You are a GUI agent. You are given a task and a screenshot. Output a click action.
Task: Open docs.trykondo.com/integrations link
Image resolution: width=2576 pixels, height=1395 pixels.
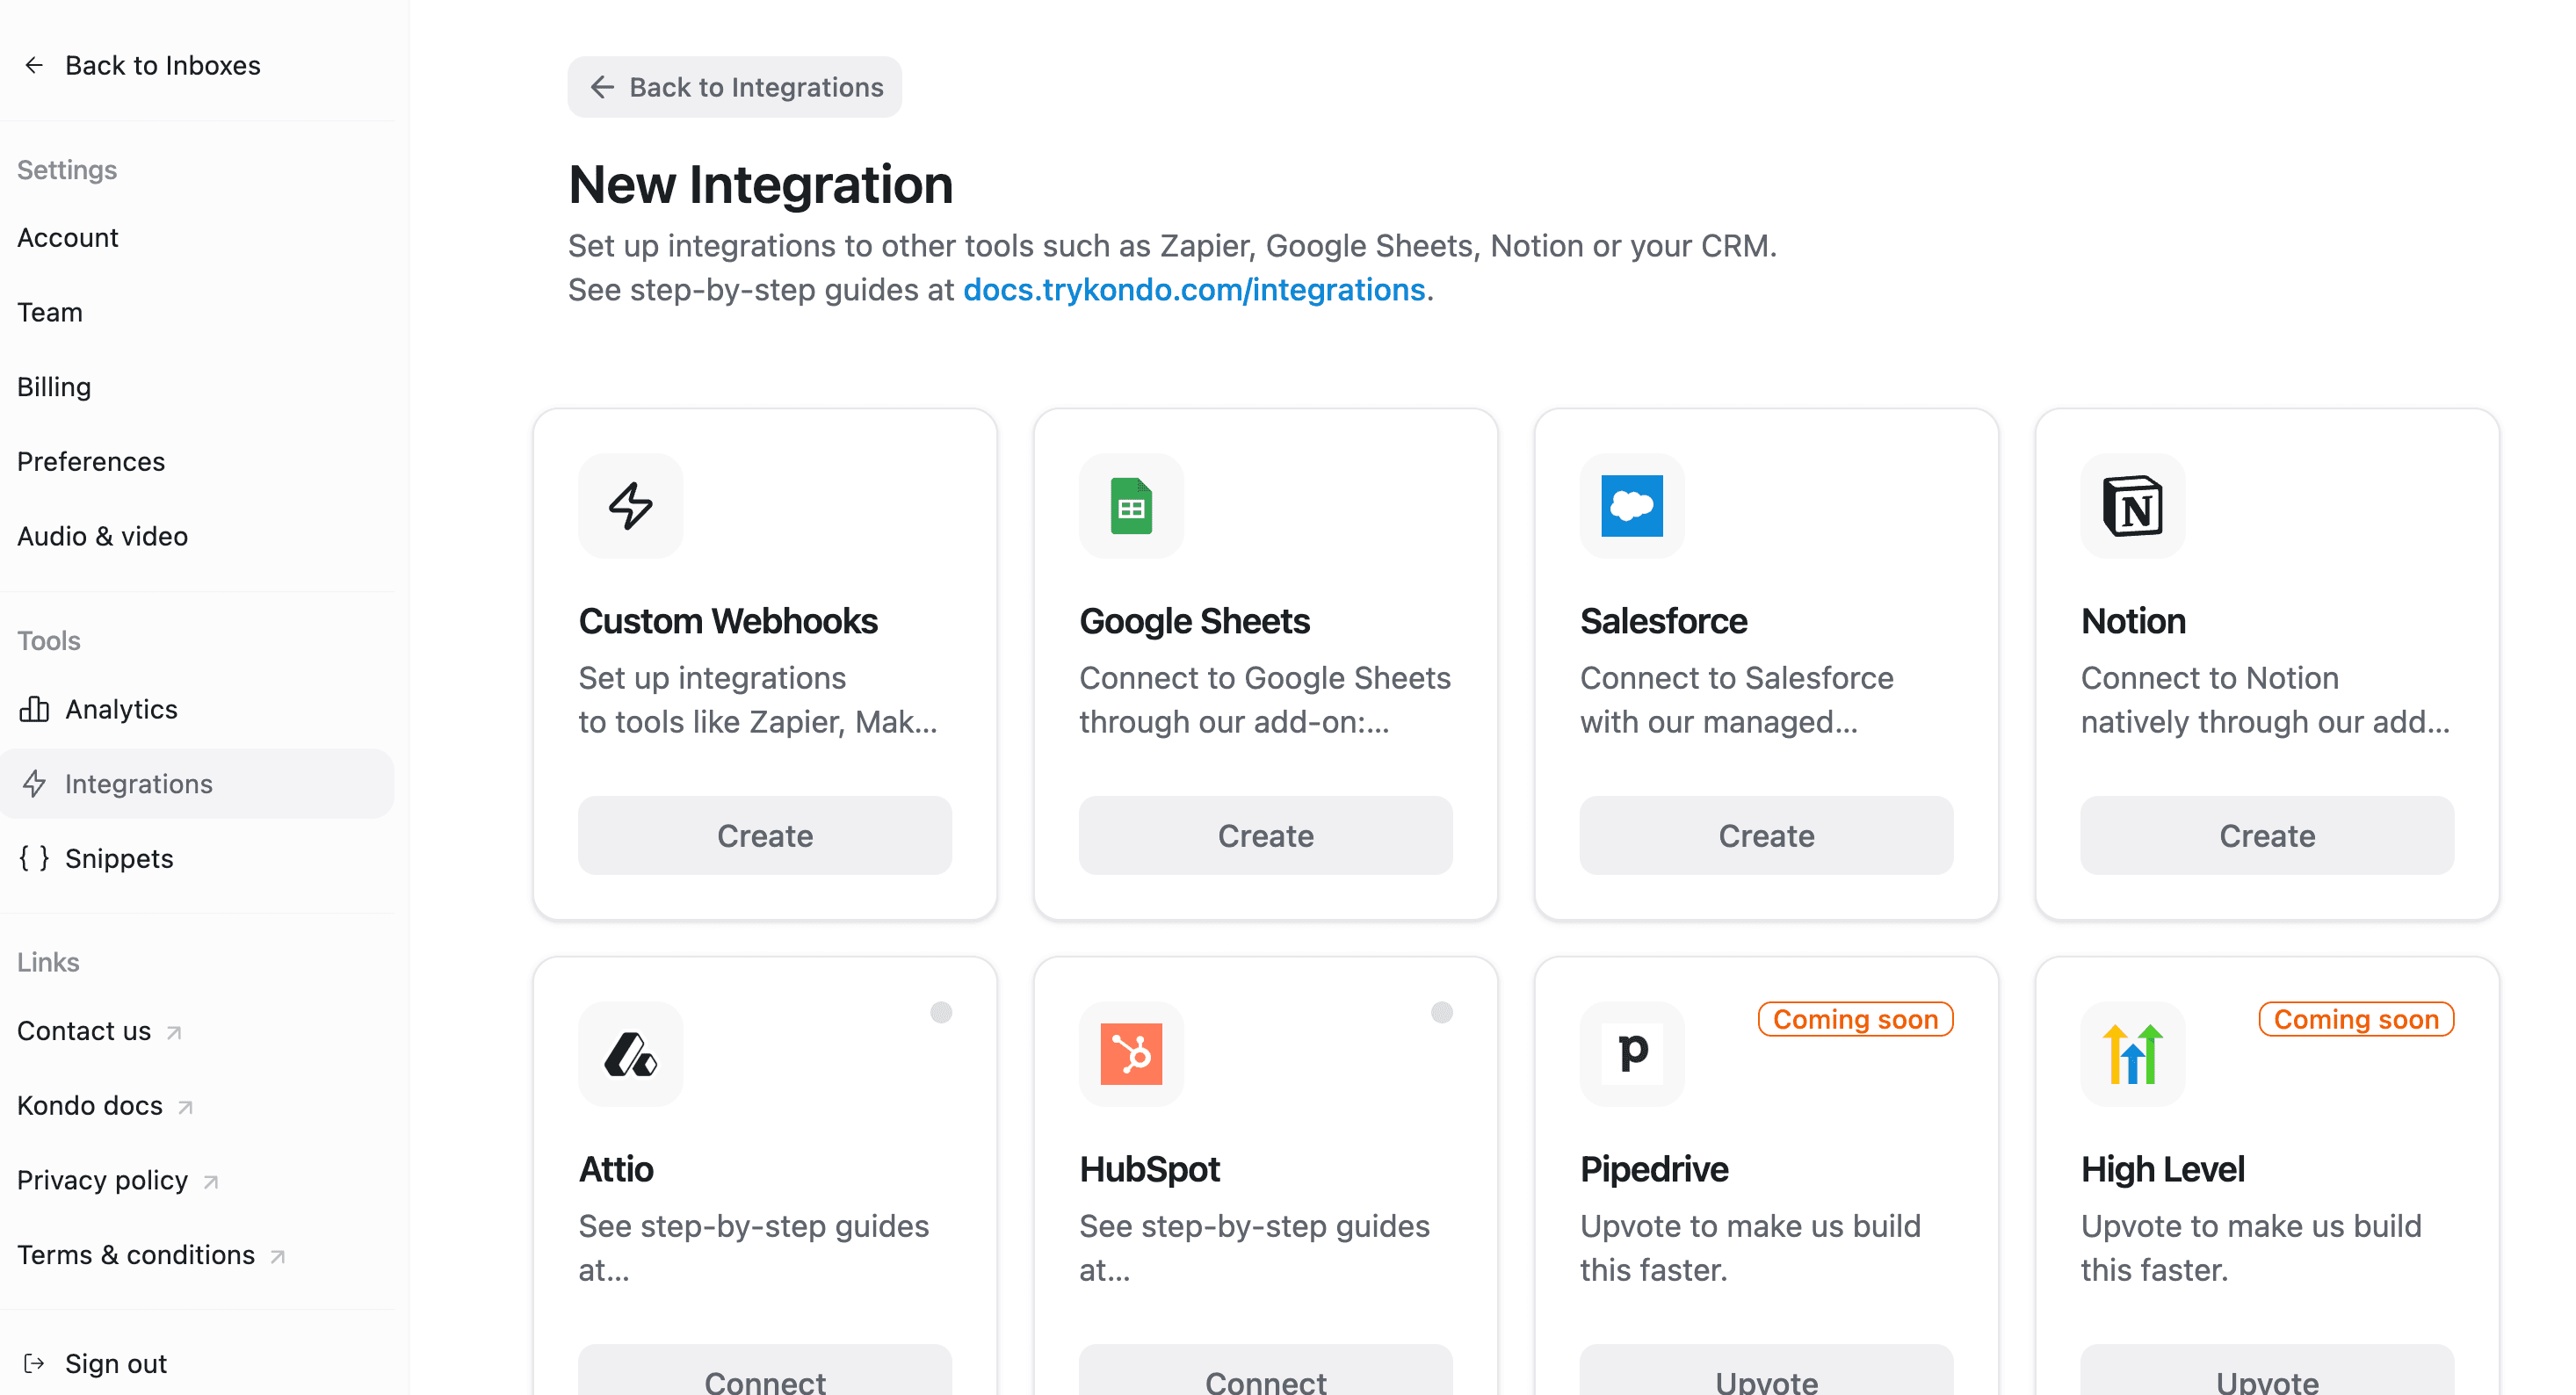[x=1194, y=289]
